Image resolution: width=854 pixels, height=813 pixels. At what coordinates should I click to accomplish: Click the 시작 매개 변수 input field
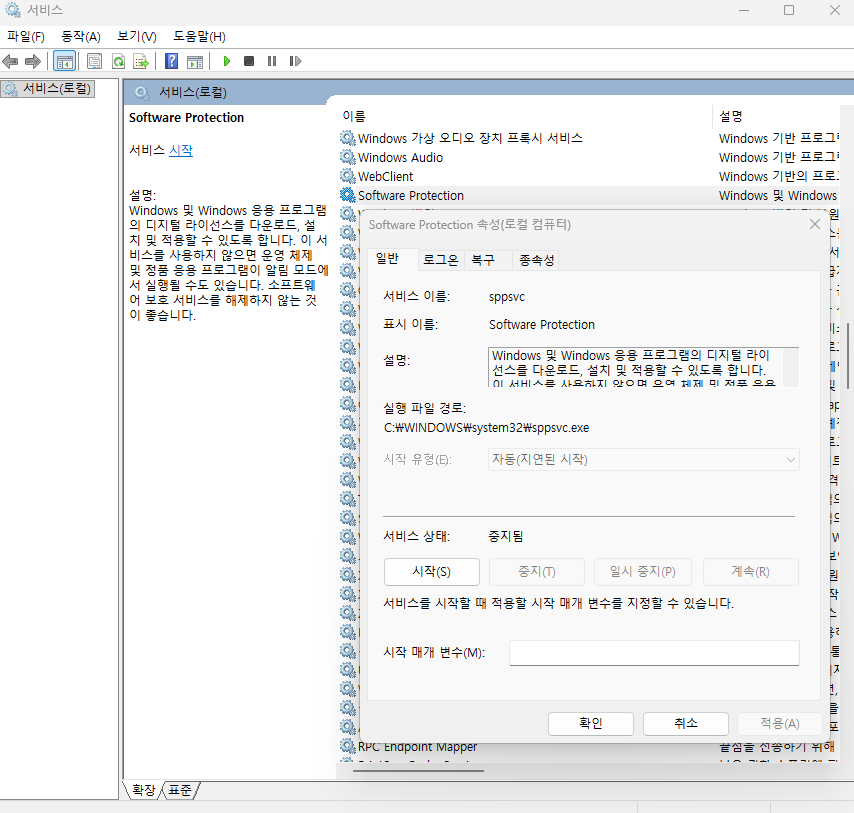(x=654, y=653)
